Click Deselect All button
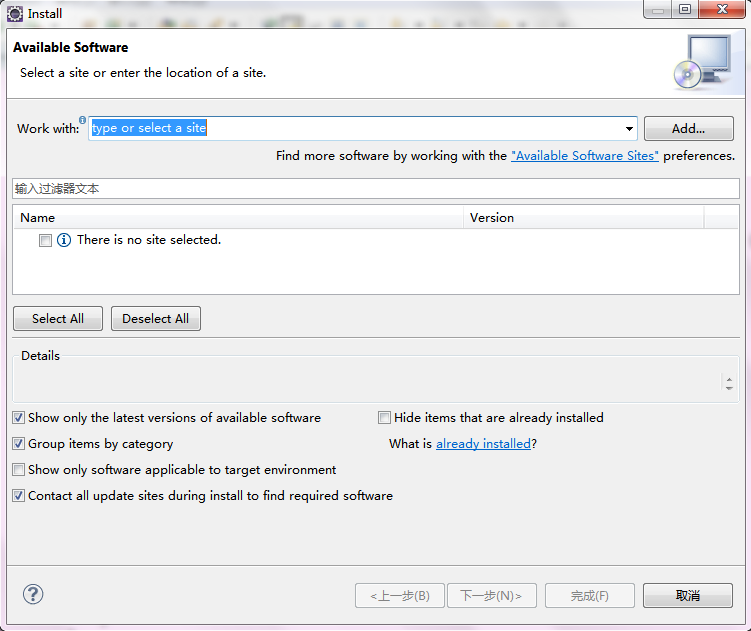The height and width of the screenshot is (631, 751). tap(156, 319)
